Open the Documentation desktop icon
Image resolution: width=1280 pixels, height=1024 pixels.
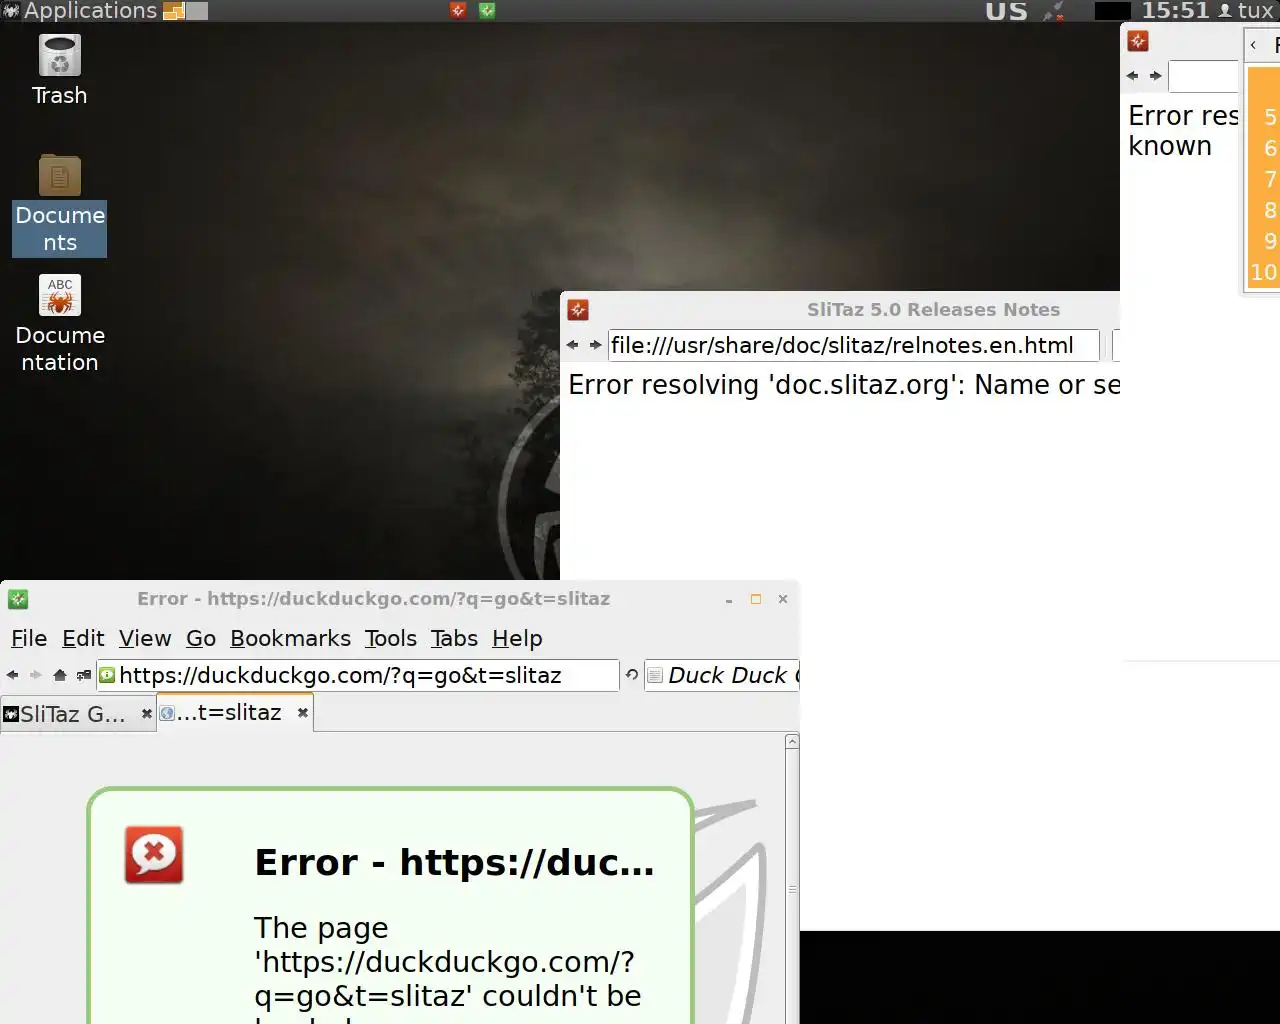(60, 324)
